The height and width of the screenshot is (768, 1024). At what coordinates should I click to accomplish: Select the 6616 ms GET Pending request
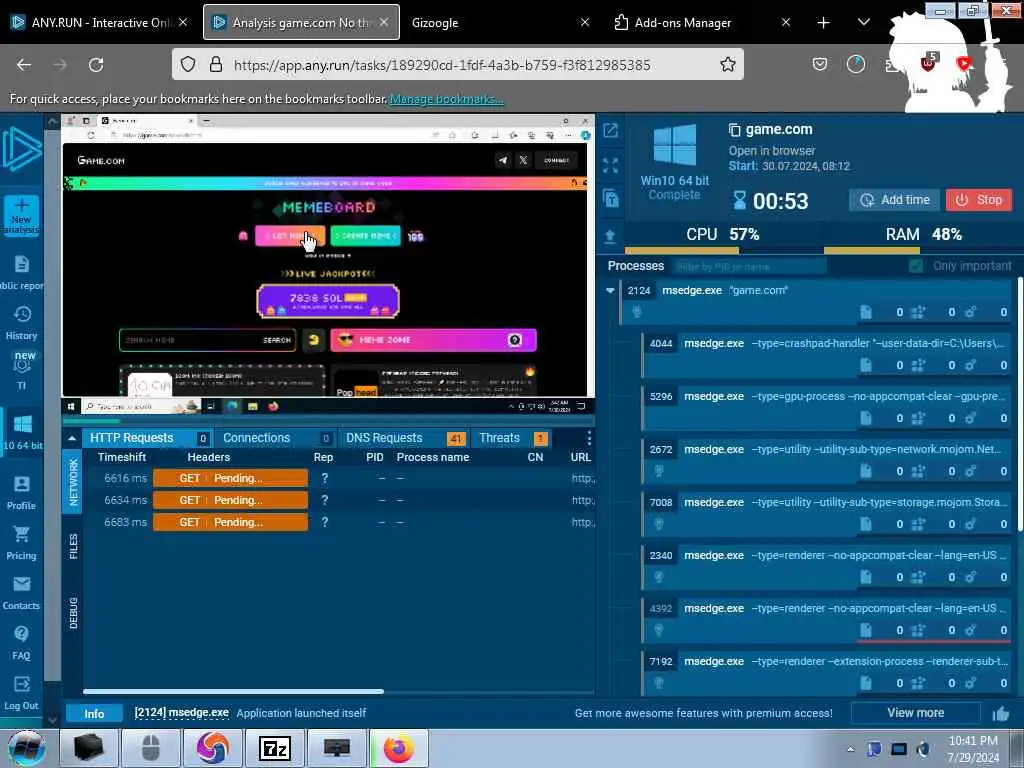(340, 478)
